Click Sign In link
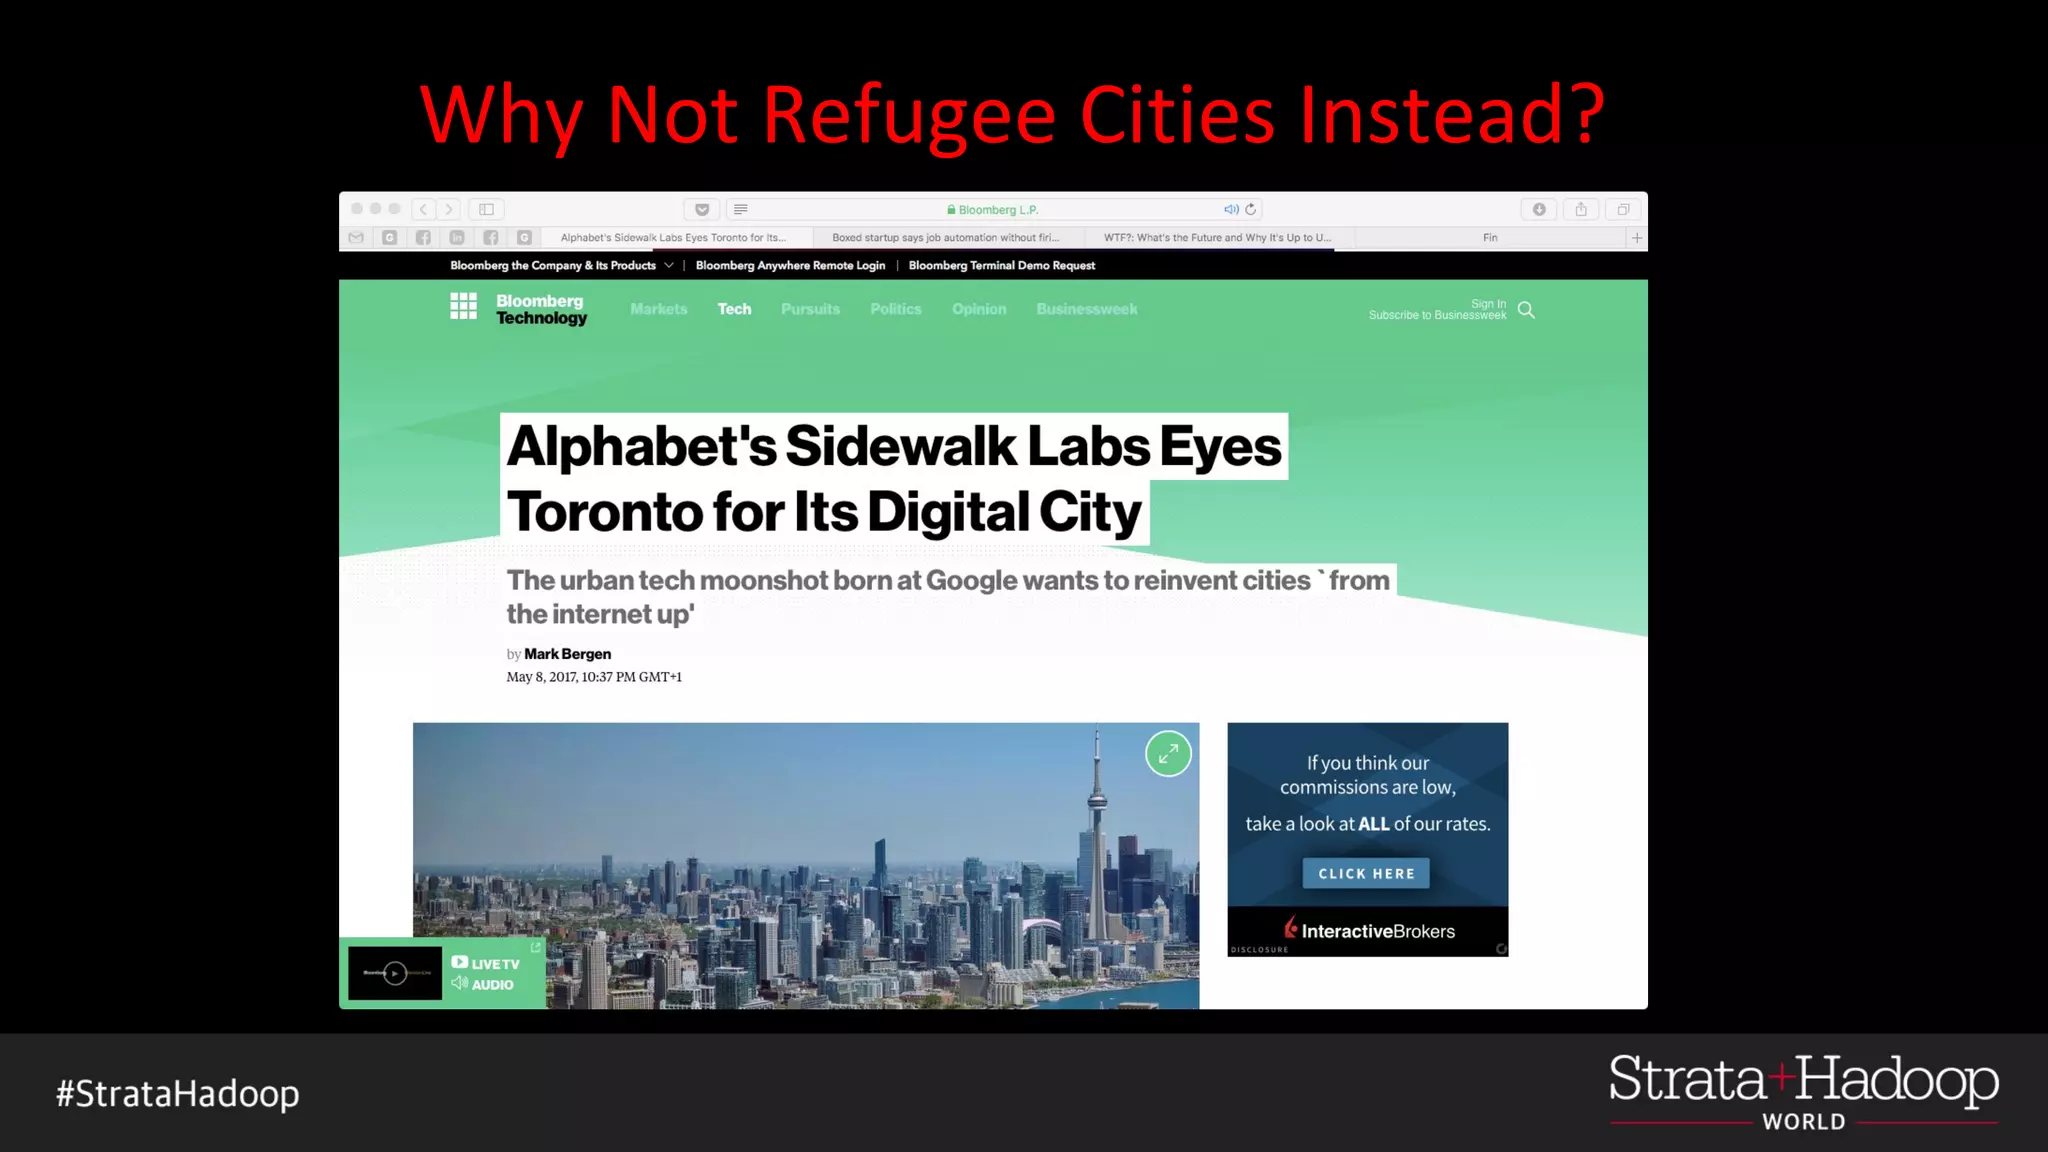Image resolution: width=2048 pixels, height=1152 pixels. 1488,304
